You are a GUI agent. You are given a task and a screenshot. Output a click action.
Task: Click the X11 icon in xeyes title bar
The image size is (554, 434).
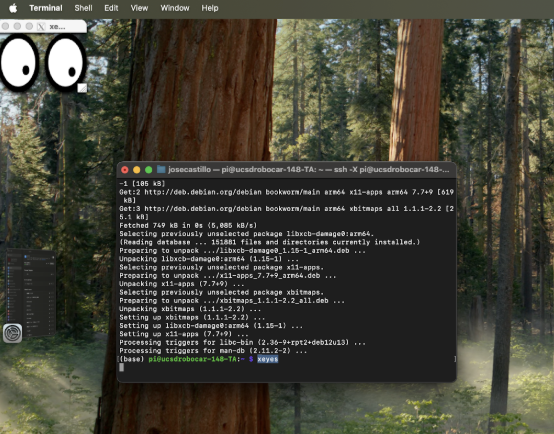(x=41, y=27)
